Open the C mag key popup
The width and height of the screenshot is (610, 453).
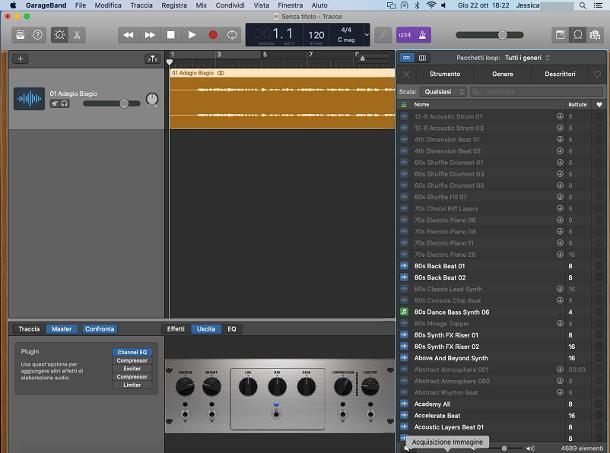tap(346, 40)
